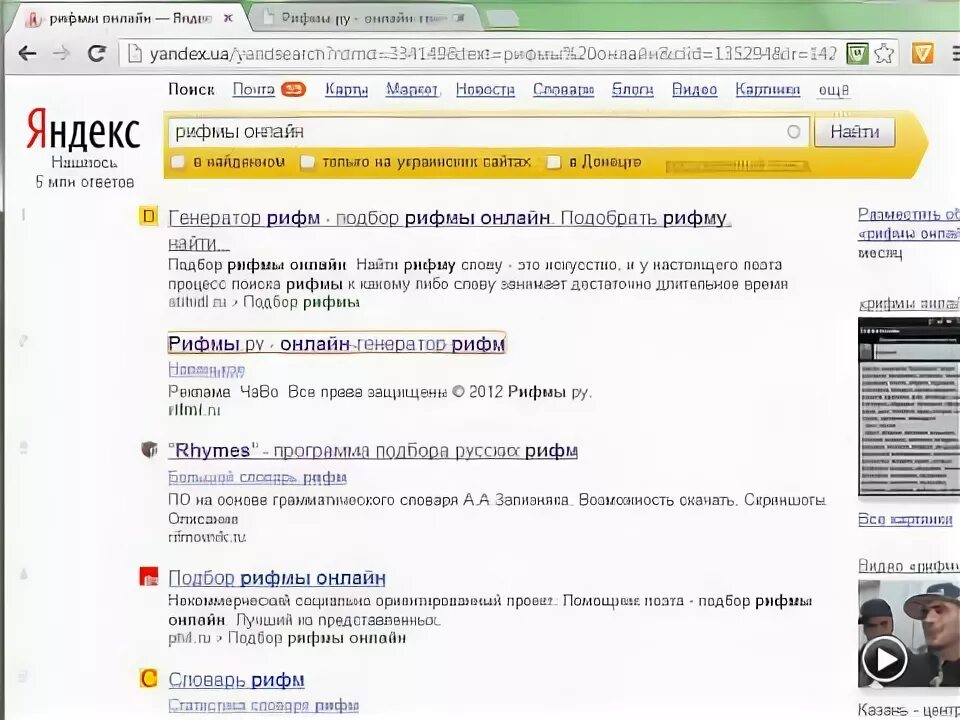Open Маркет in top navigation
The height and width of the screenshot is (720, 960).
pos(411,89)
